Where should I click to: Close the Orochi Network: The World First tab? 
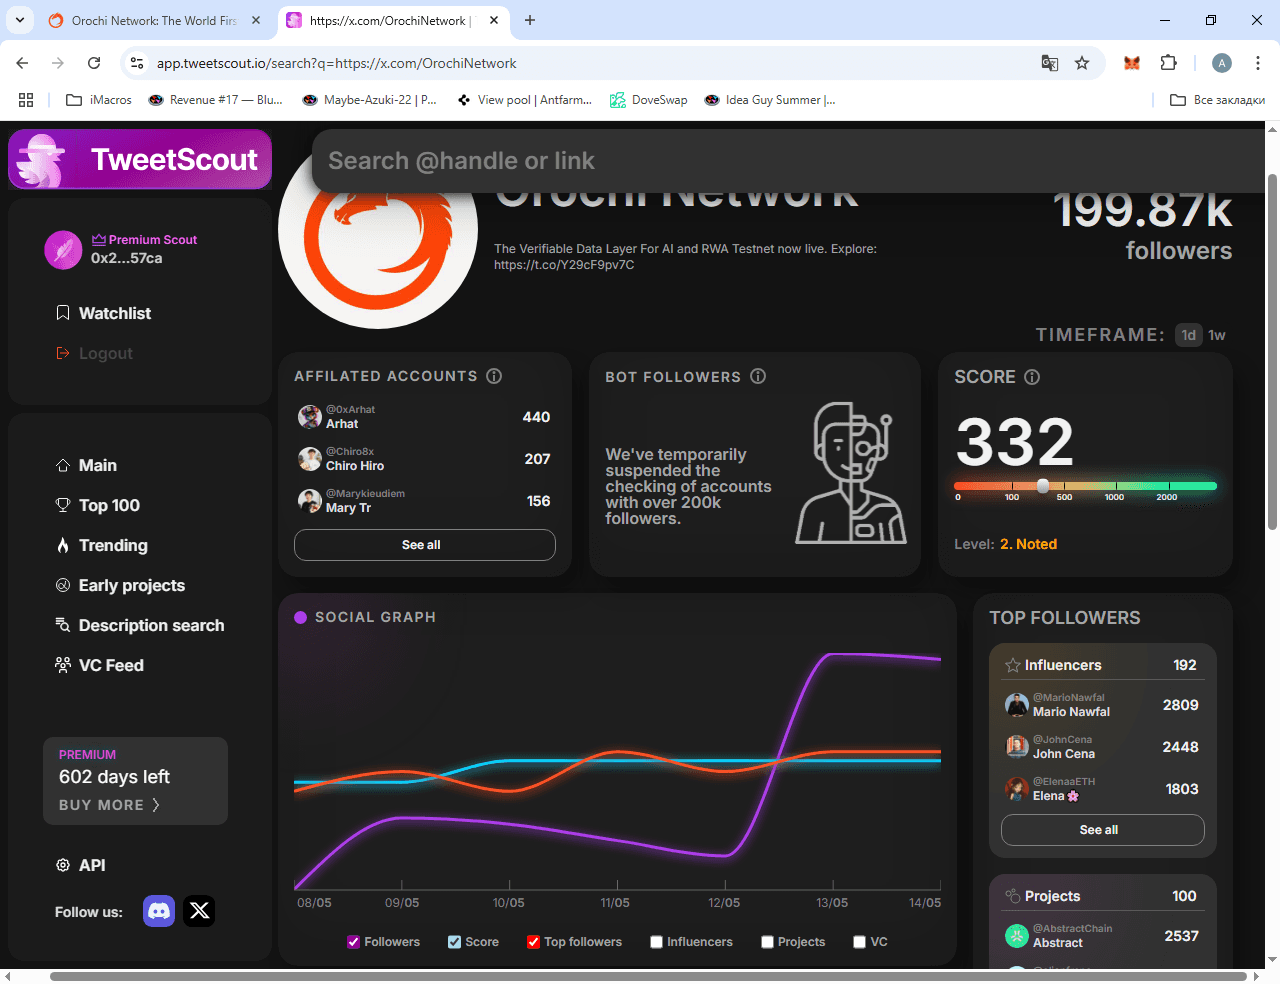256,20
